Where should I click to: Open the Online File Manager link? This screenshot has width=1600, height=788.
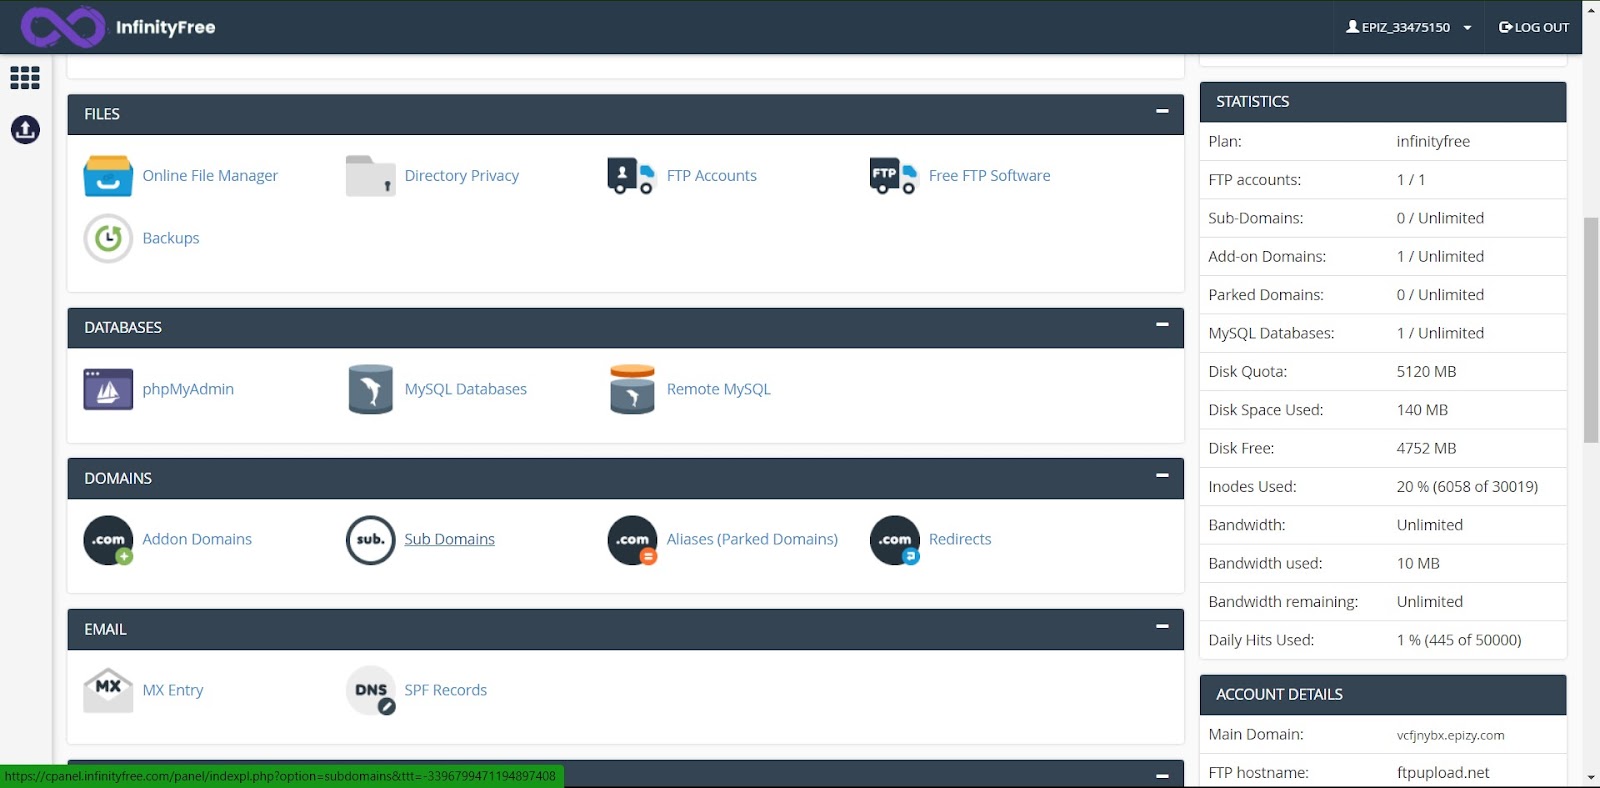point(210,176)
